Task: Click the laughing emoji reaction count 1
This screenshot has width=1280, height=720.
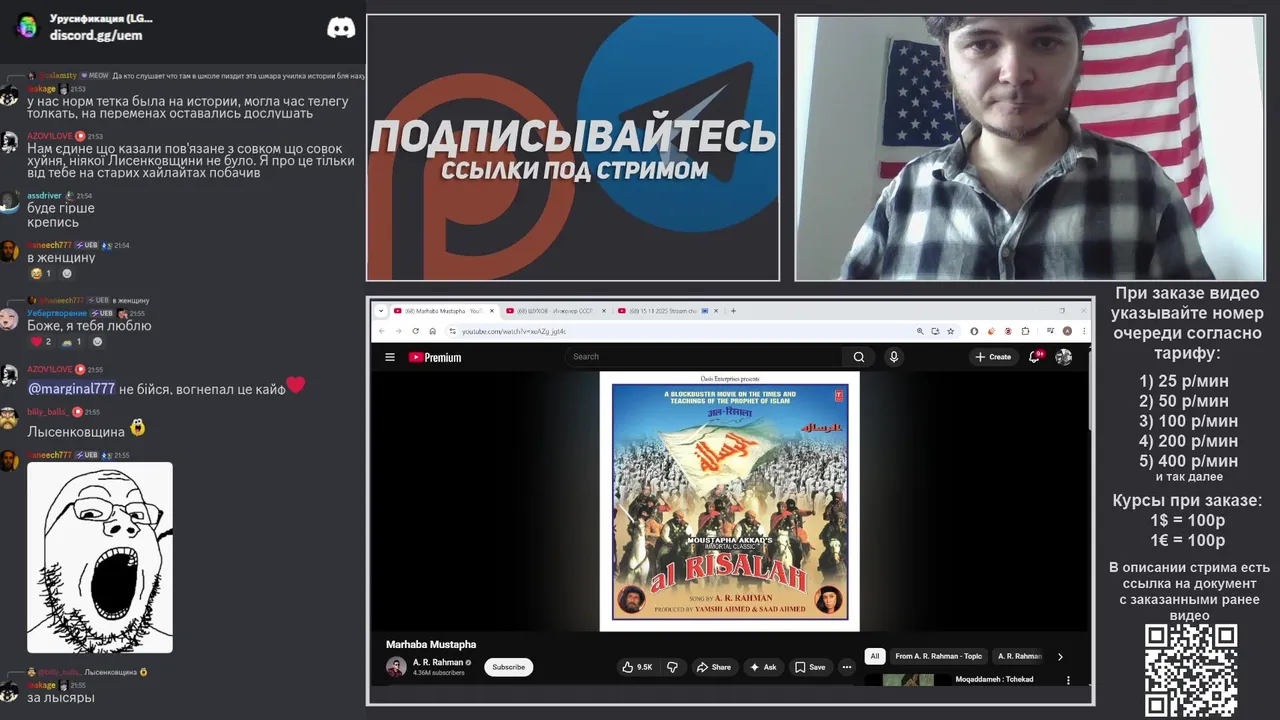Action: [x=40, y=273]
